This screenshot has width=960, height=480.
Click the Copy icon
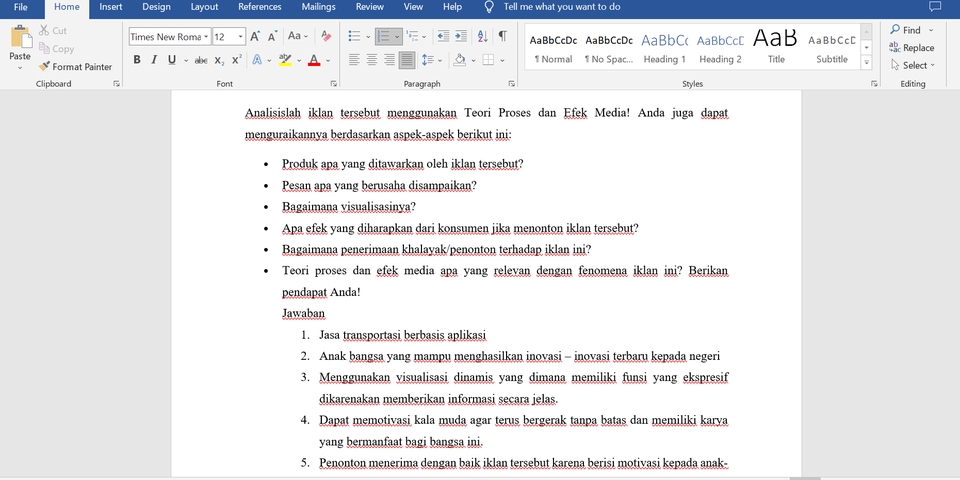[44, 48]
